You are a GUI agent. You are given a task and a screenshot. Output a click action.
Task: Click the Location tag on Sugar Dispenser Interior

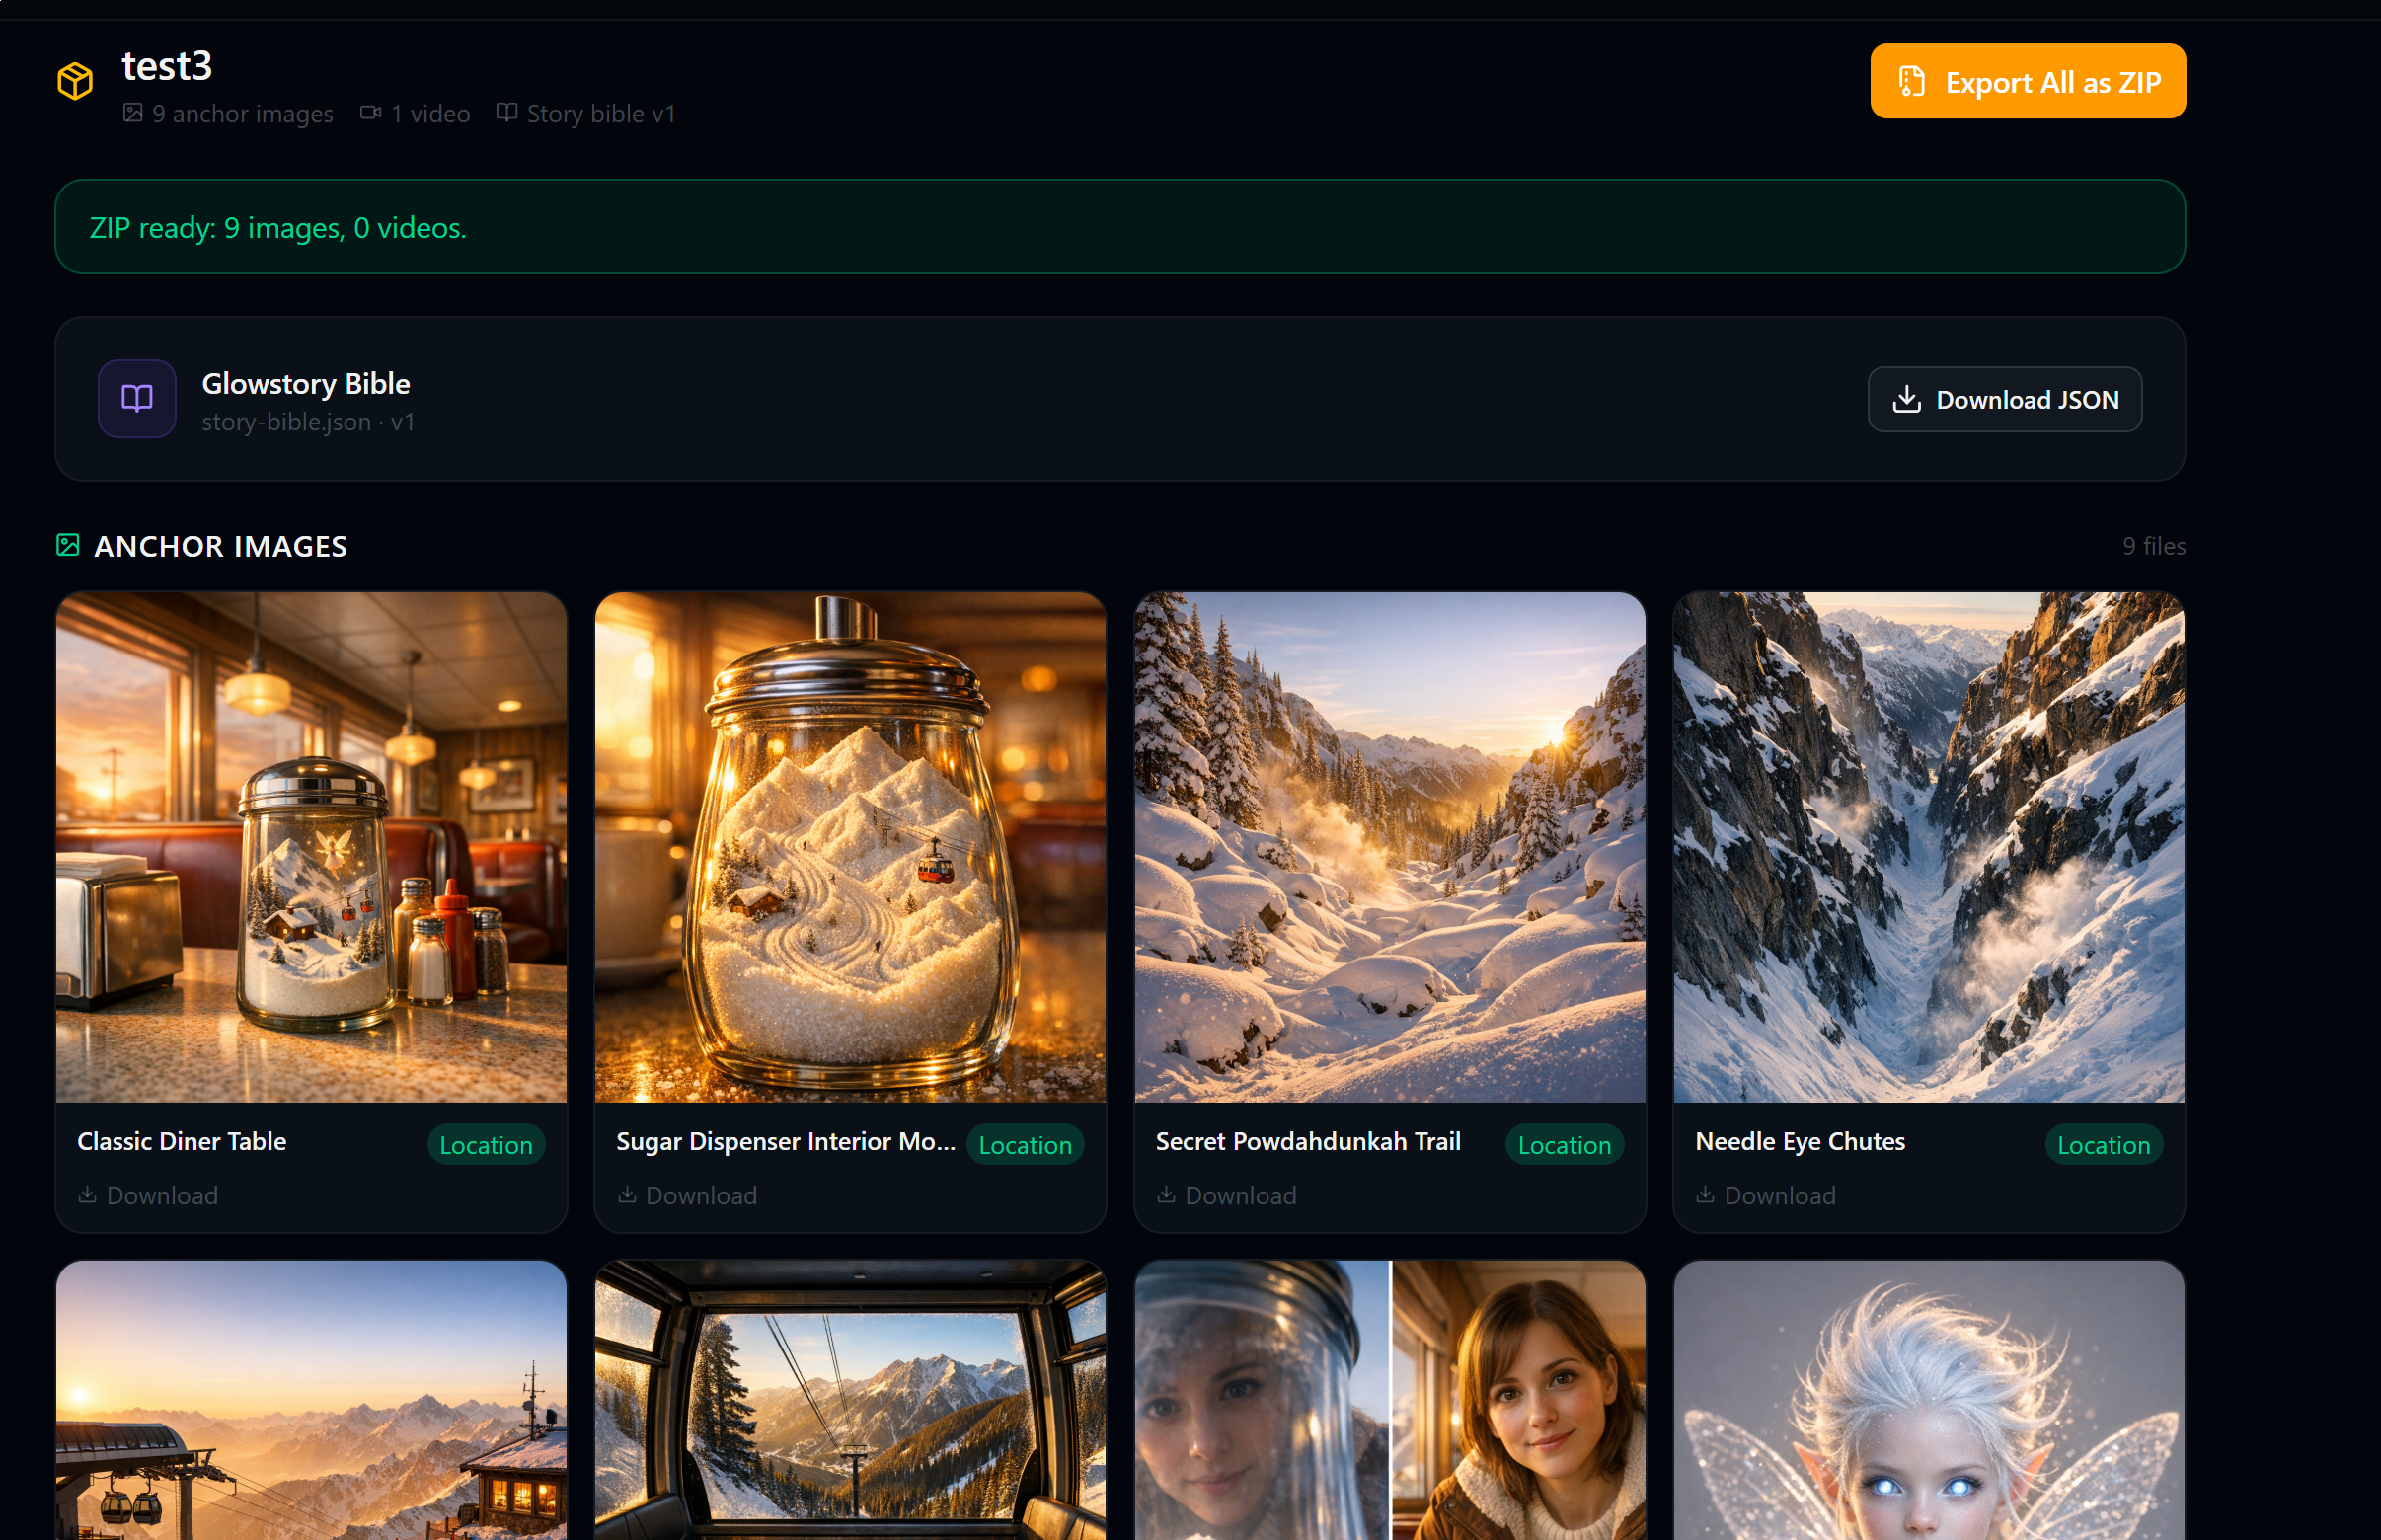pyautogui.click(x=1025, y=1145)
